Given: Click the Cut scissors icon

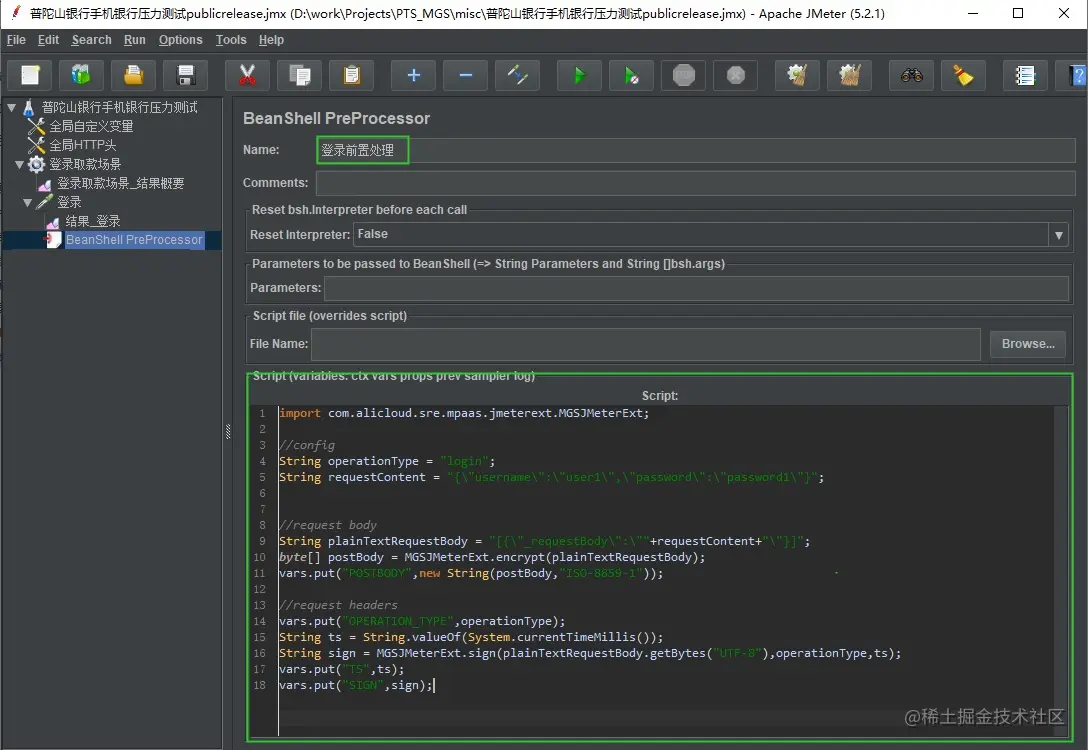Looking at the screenshot, I should click(x=247, y=75).
